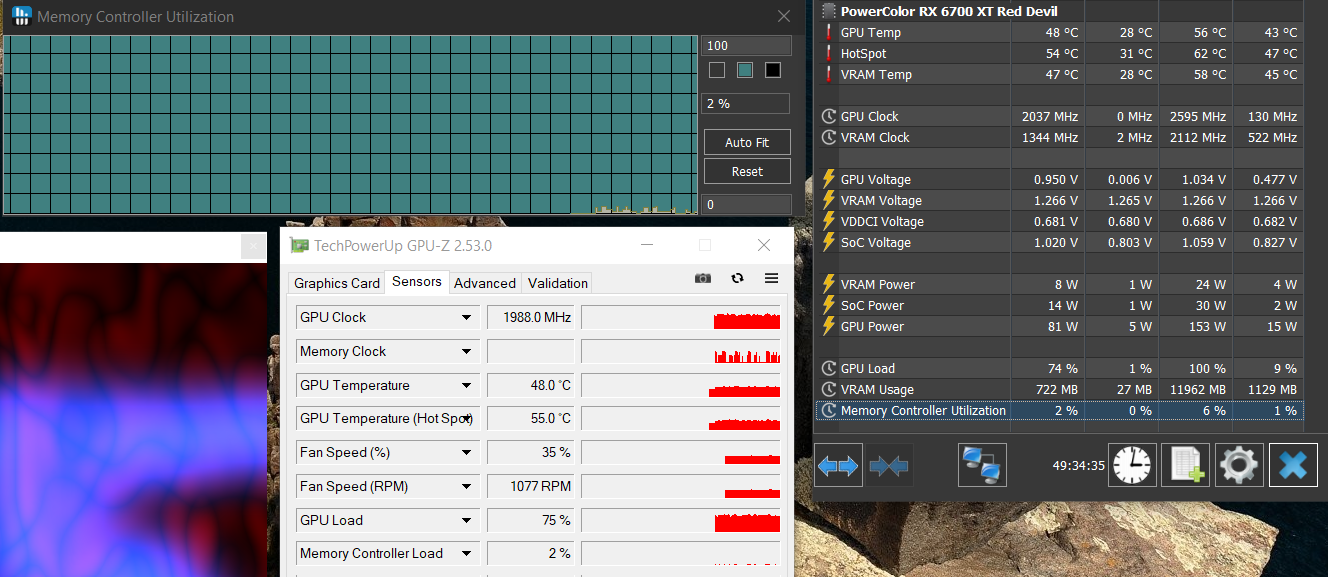Click the HWiNFO reset clock icon

1133,465
